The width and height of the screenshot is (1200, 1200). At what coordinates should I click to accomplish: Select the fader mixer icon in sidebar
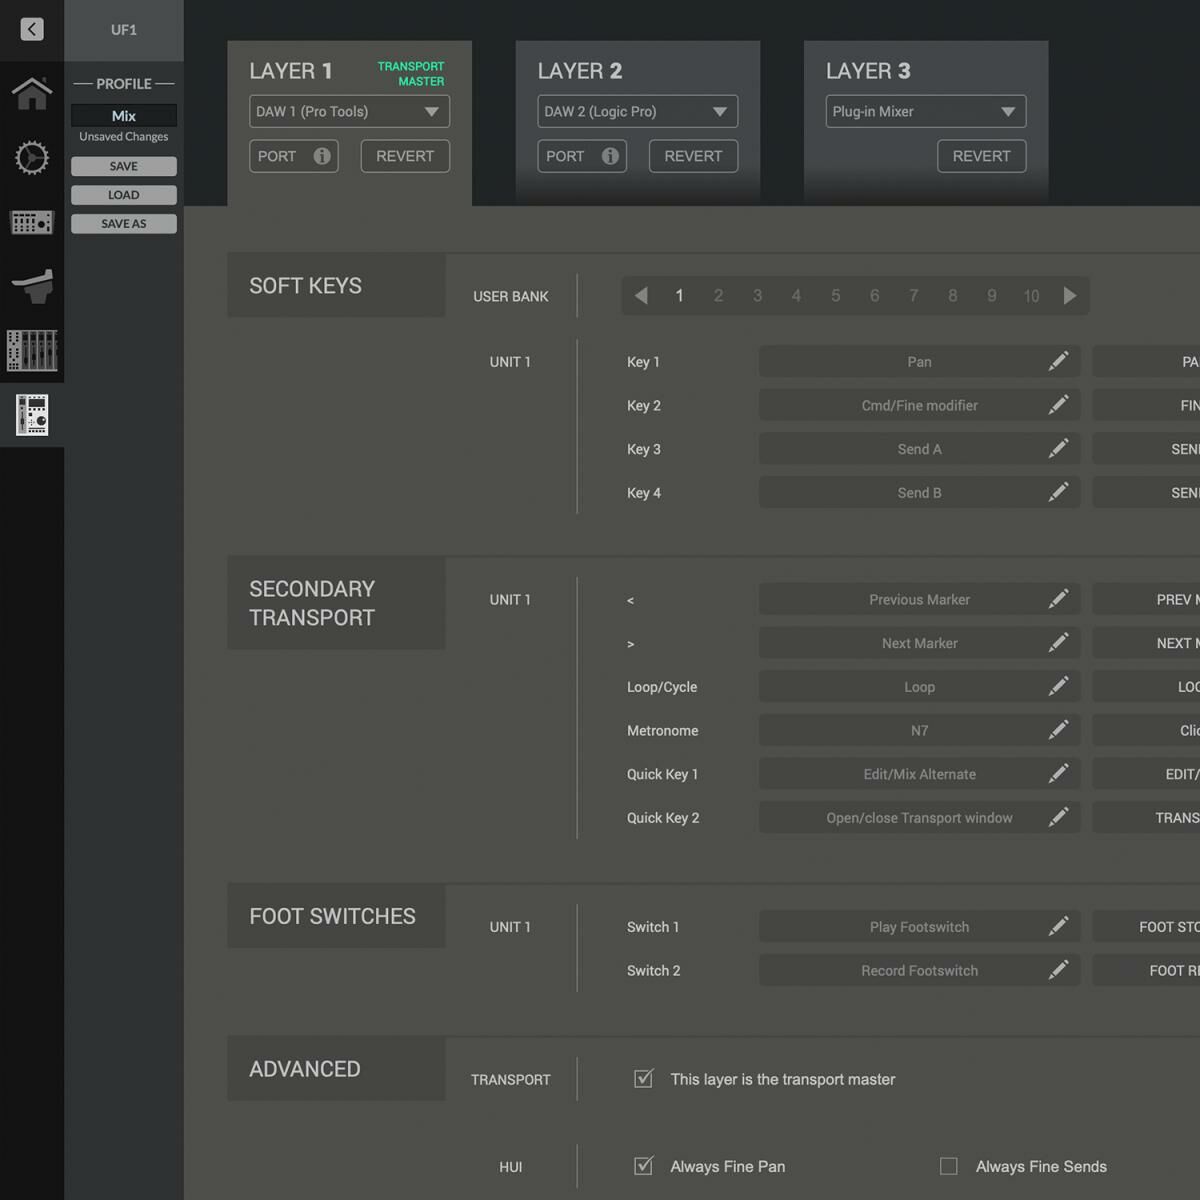coord(32,350)
